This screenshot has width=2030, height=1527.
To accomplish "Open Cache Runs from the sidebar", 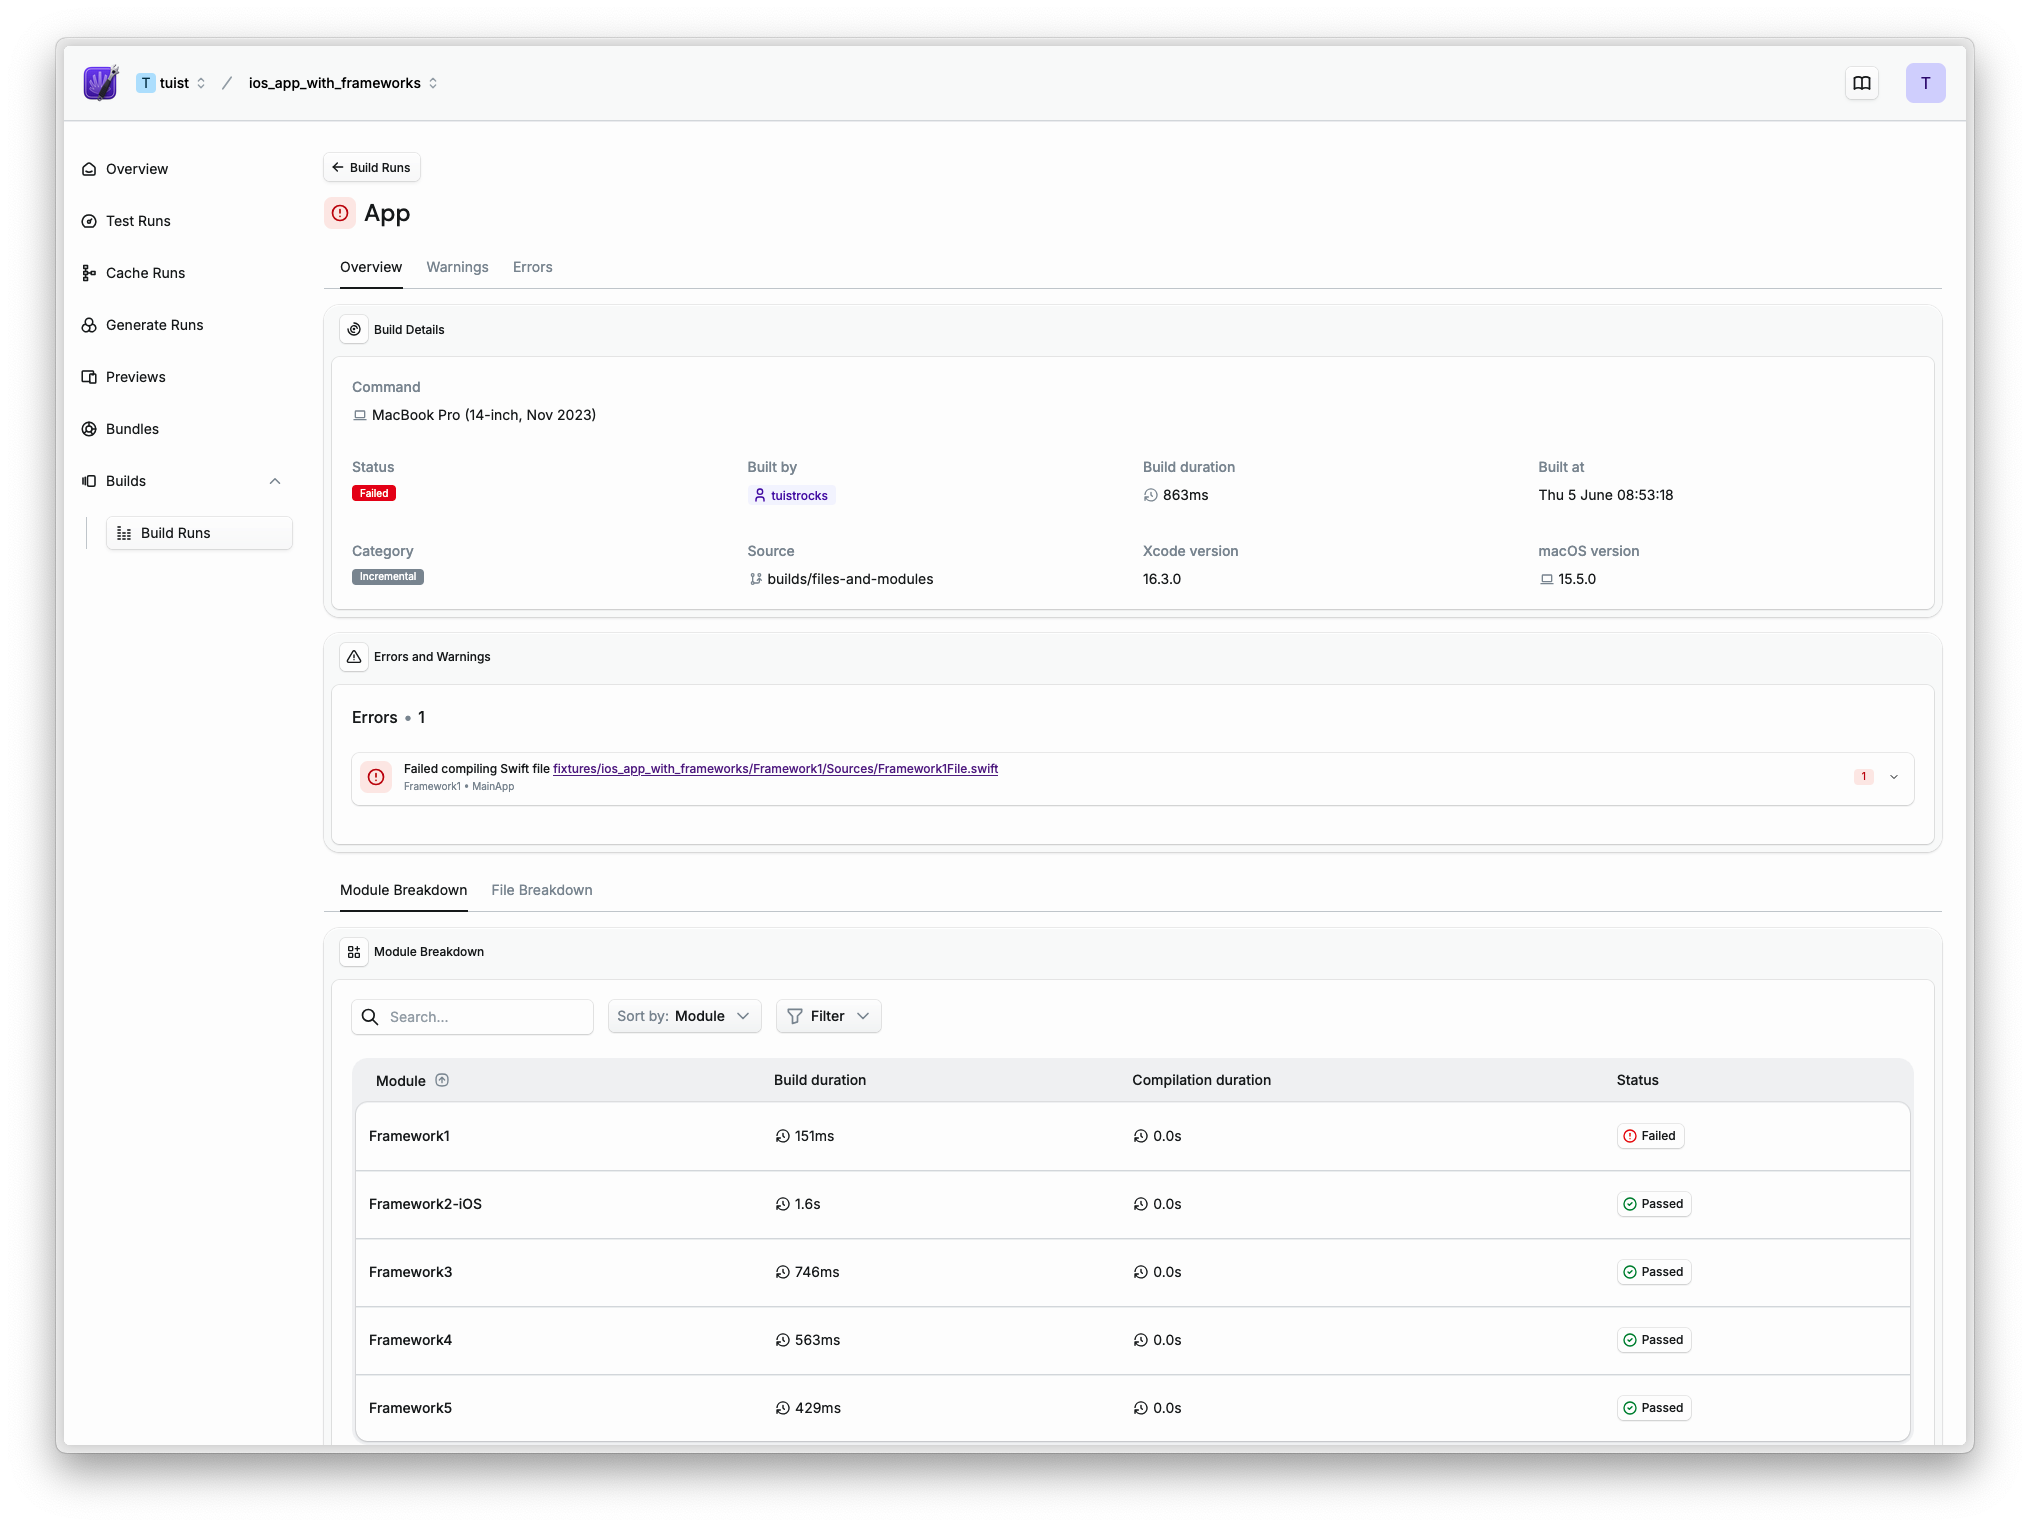I will [x=145, y=272].
